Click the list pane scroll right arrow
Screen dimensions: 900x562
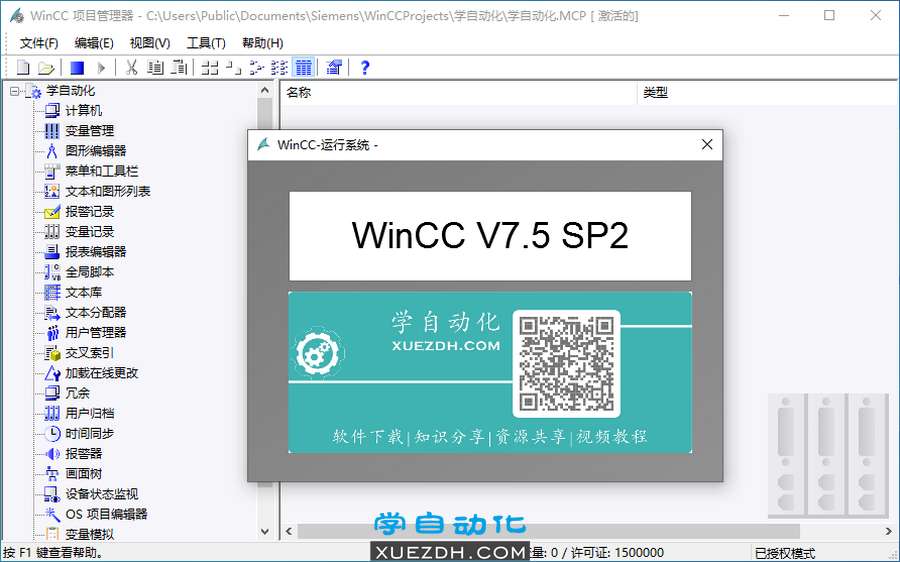(x=889, y=532)
